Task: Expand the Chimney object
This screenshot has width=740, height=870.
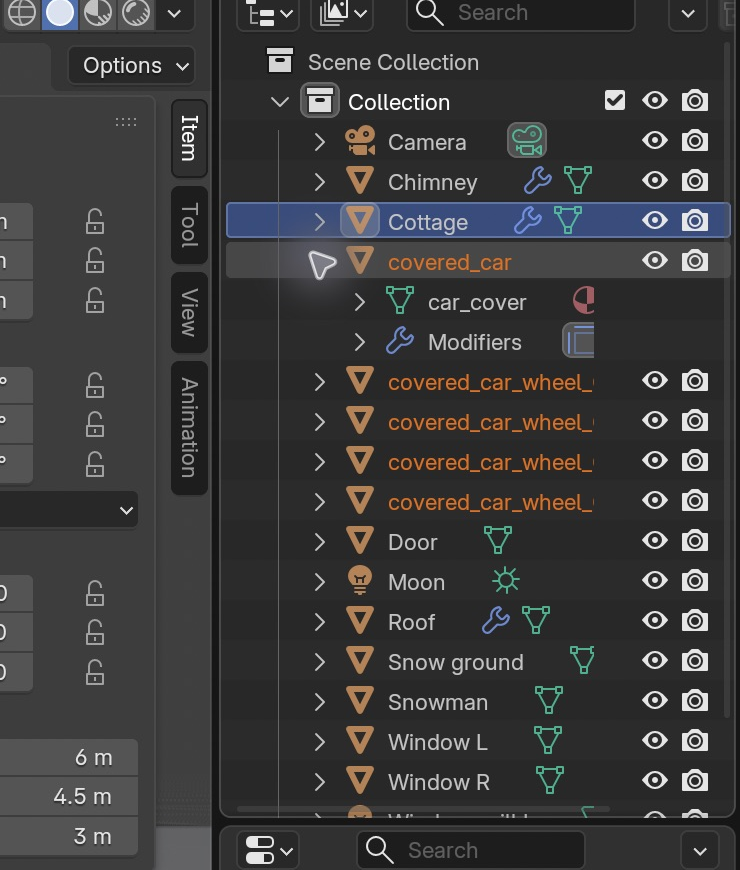Action: point(320,182)
